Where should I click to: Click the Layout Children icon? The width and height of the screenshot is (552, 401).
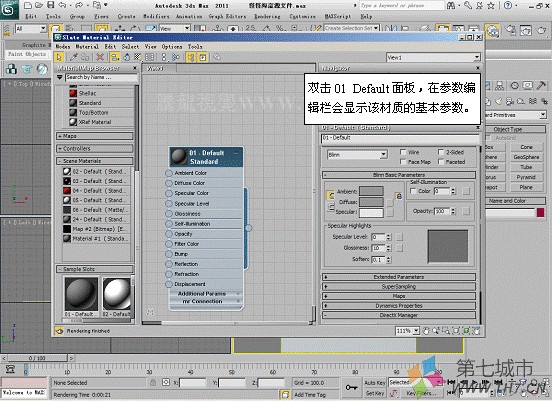[x=176, y=57]
